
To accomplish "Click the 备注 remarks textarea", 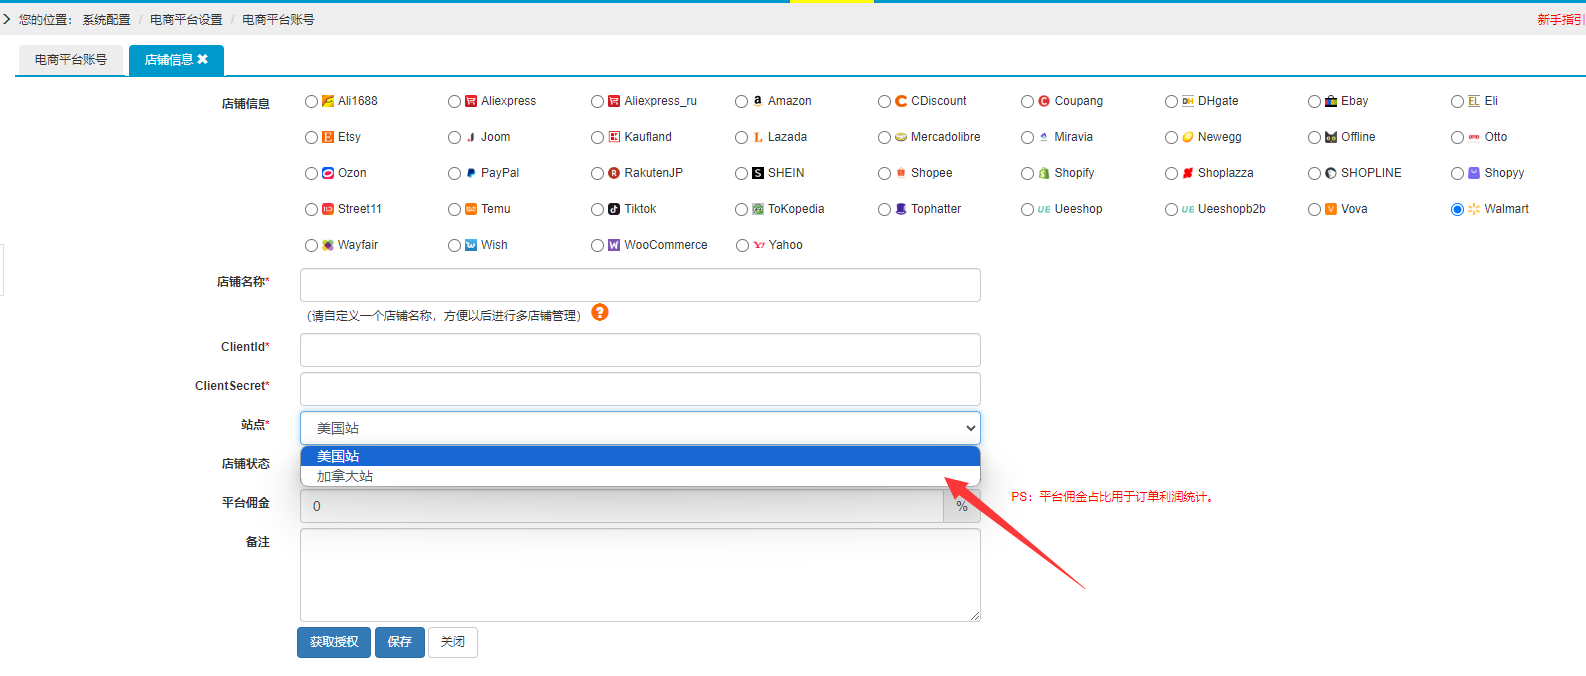I will (x=640, y=575).
